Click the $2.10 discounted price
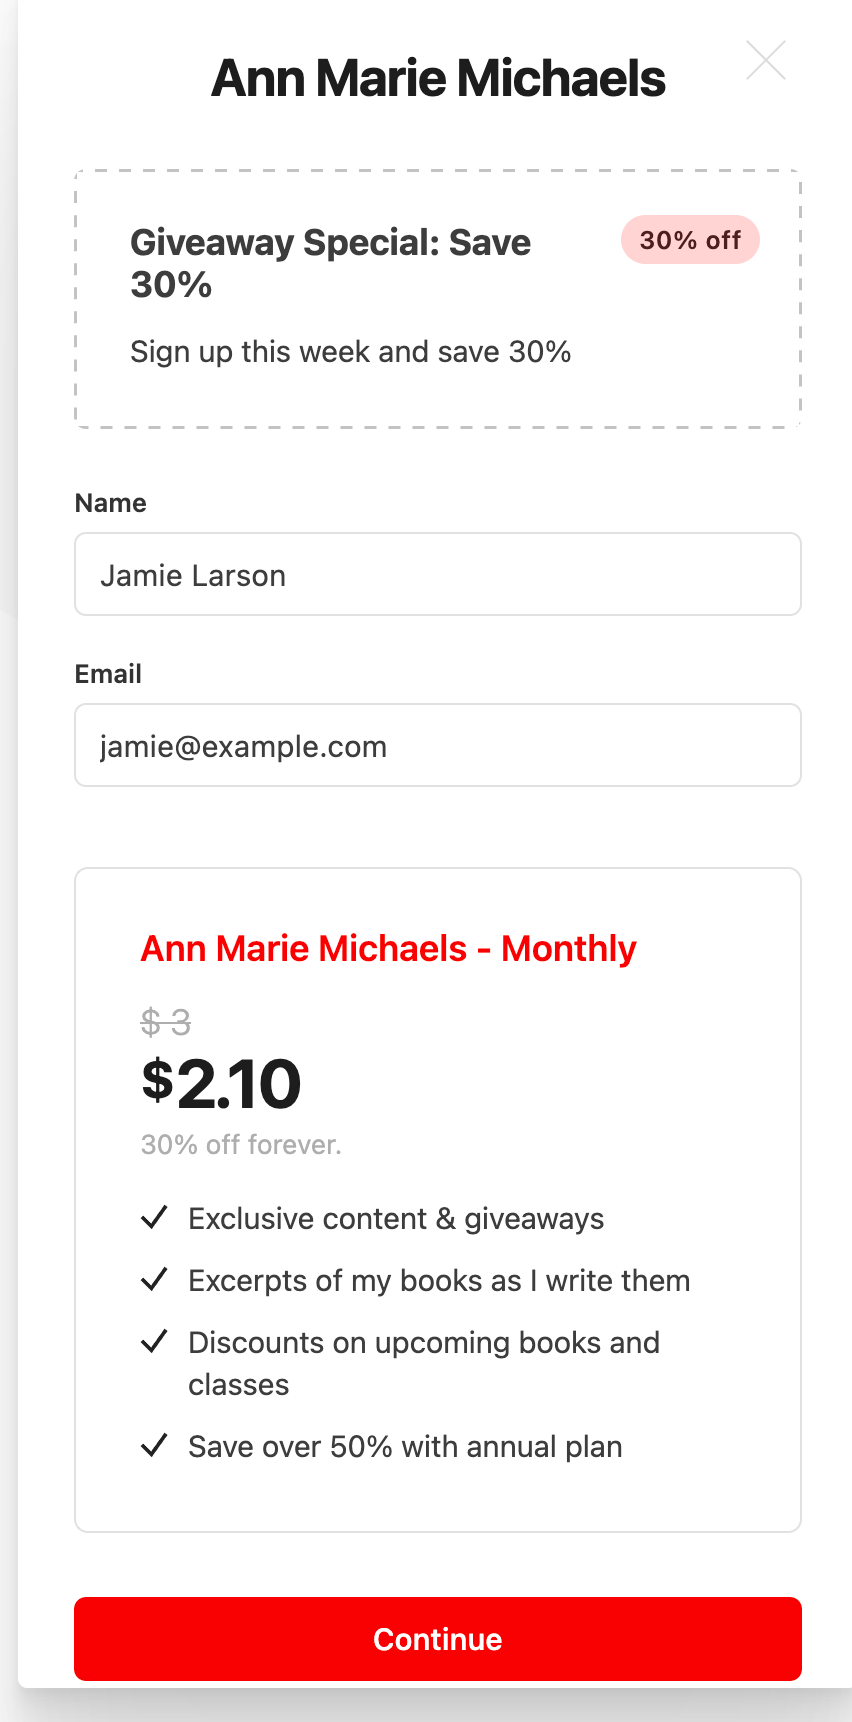Image resolution: width=852 pixels, height=1722 pixels. [221, 1084]
